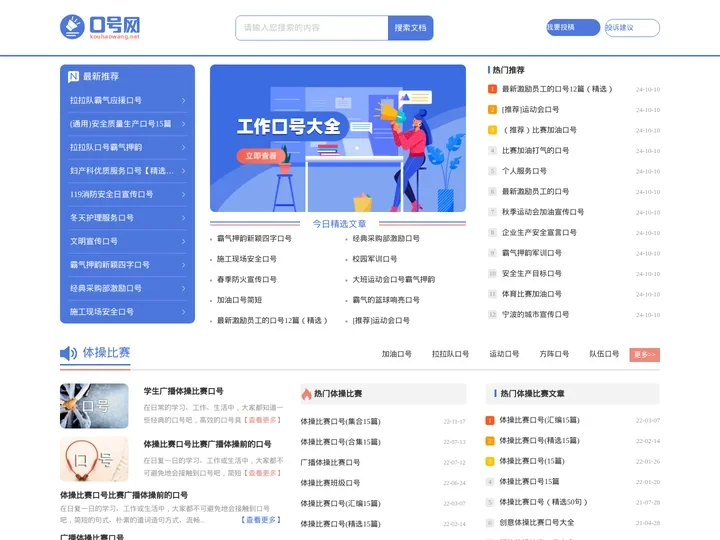
Task: Open 霸气押韵军训口号
Action: click(531, 253)
